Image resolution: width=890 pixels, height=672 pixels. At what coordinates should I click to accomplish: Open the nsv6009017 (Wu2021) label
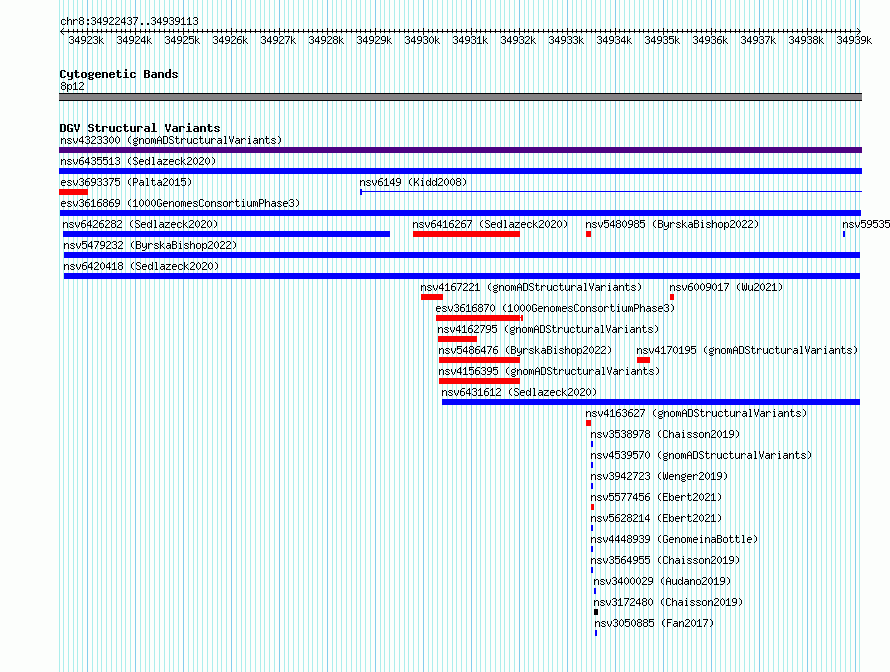(726, 287)
